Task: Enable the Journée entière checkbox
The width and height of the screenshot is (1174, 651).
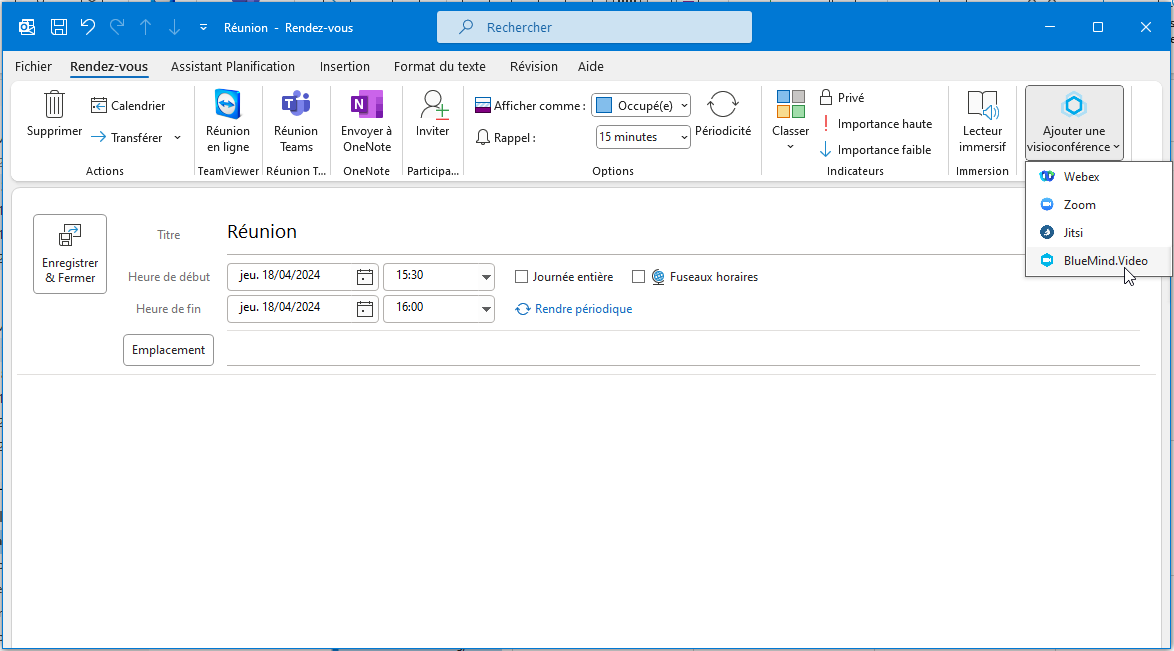Action: pos(521,277)
